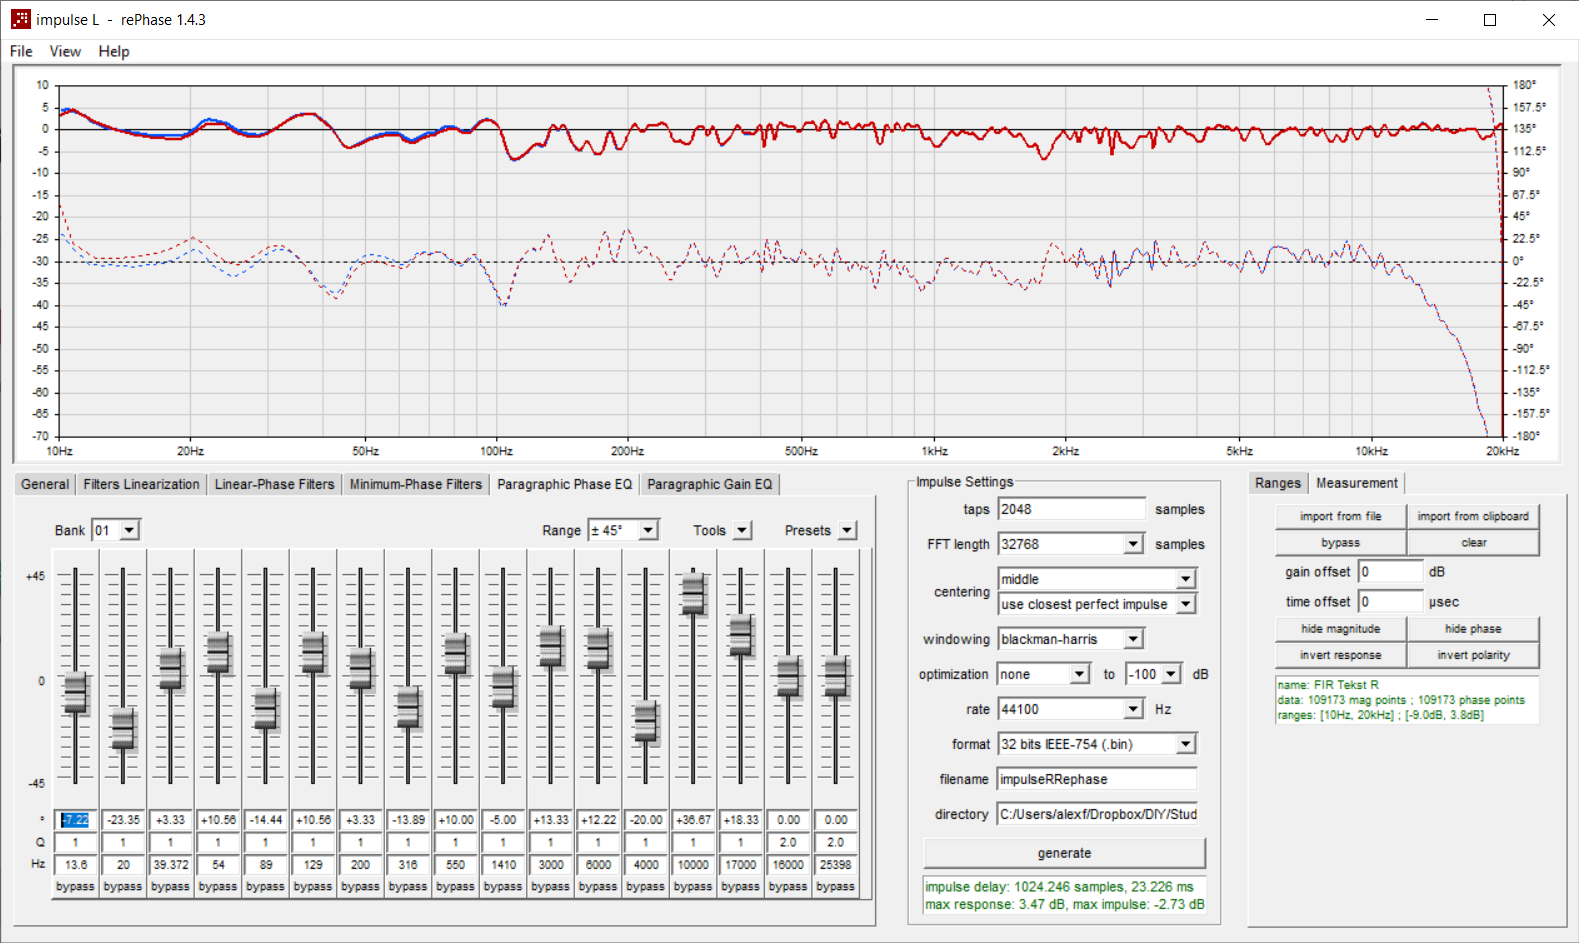Toggle bypass for the 13.6 Hz band
This screenshot has width=1579, height=943.
click(x=75, y=886)
